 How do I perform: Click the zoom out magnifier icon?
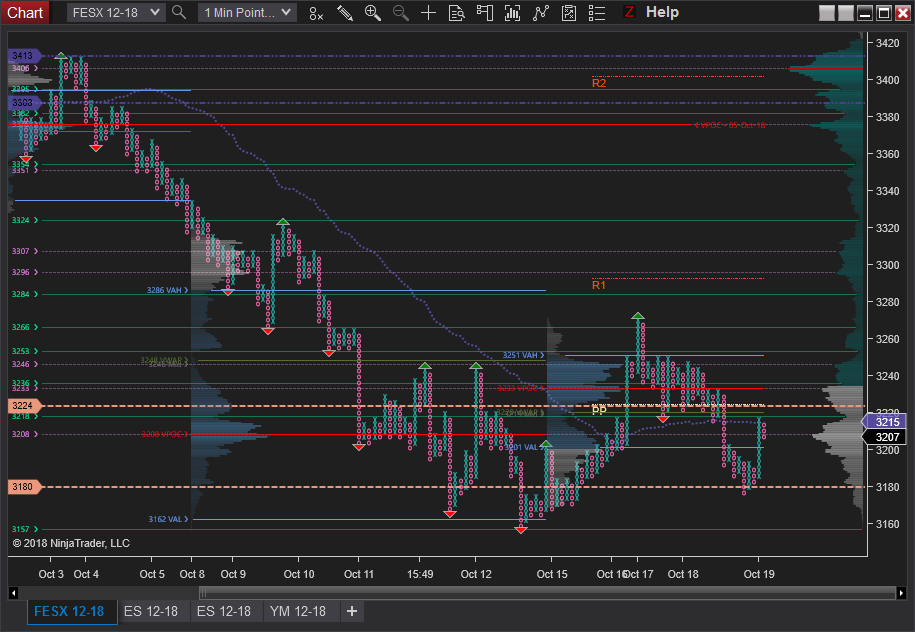pyautogui.click(x=400, y=13)
